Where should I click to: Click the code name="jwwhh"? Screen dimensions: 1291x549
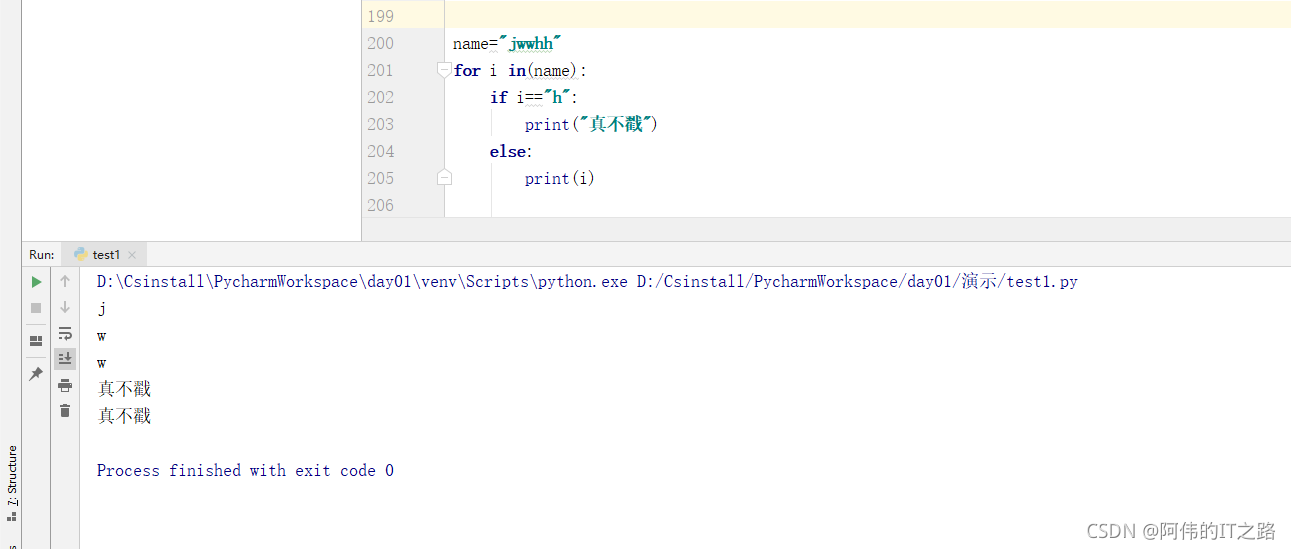click(x=507, y=43)
